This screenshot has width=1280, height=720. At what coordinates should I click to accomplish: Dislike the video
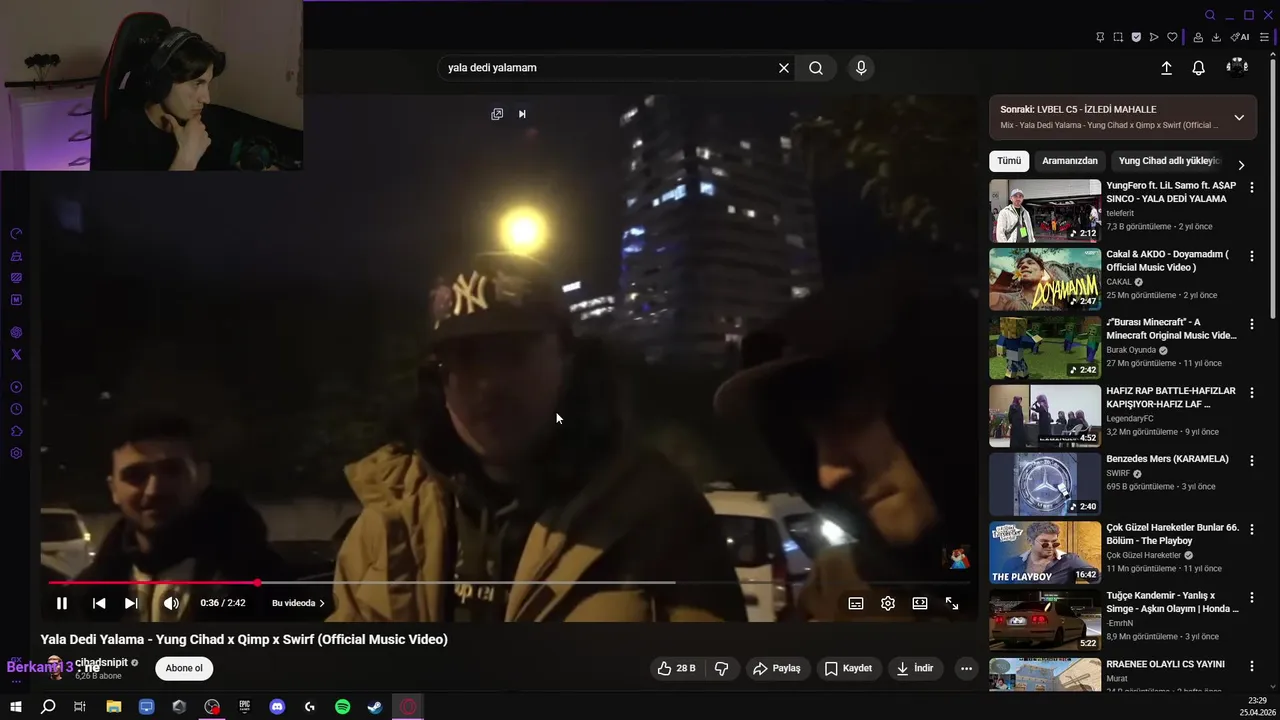pos(722,668)
